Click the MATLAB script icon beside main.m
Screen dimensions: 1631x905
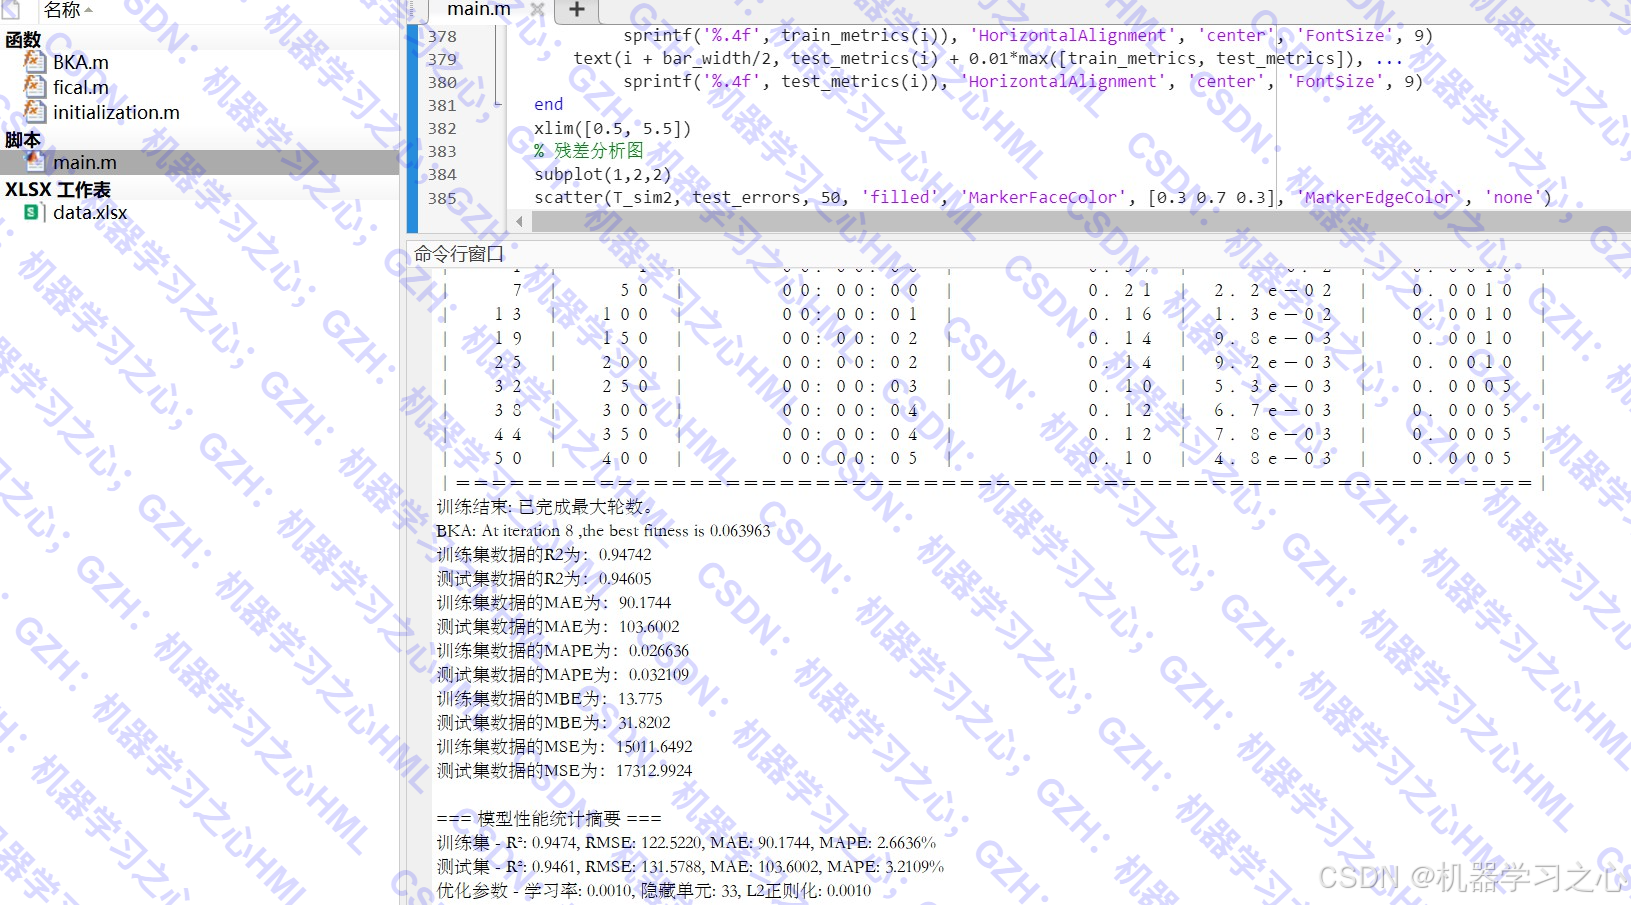pos(34,161)
